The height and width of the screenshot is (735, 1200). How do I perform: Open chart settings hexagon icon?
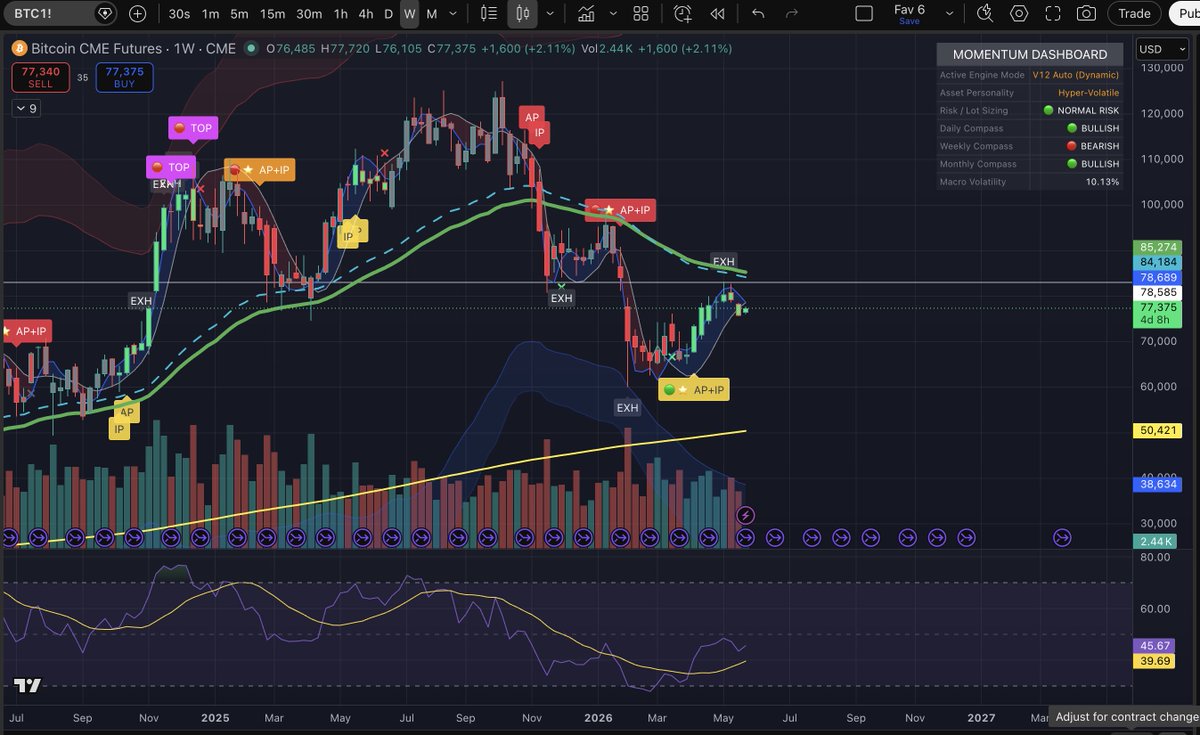coord(1019,14)
